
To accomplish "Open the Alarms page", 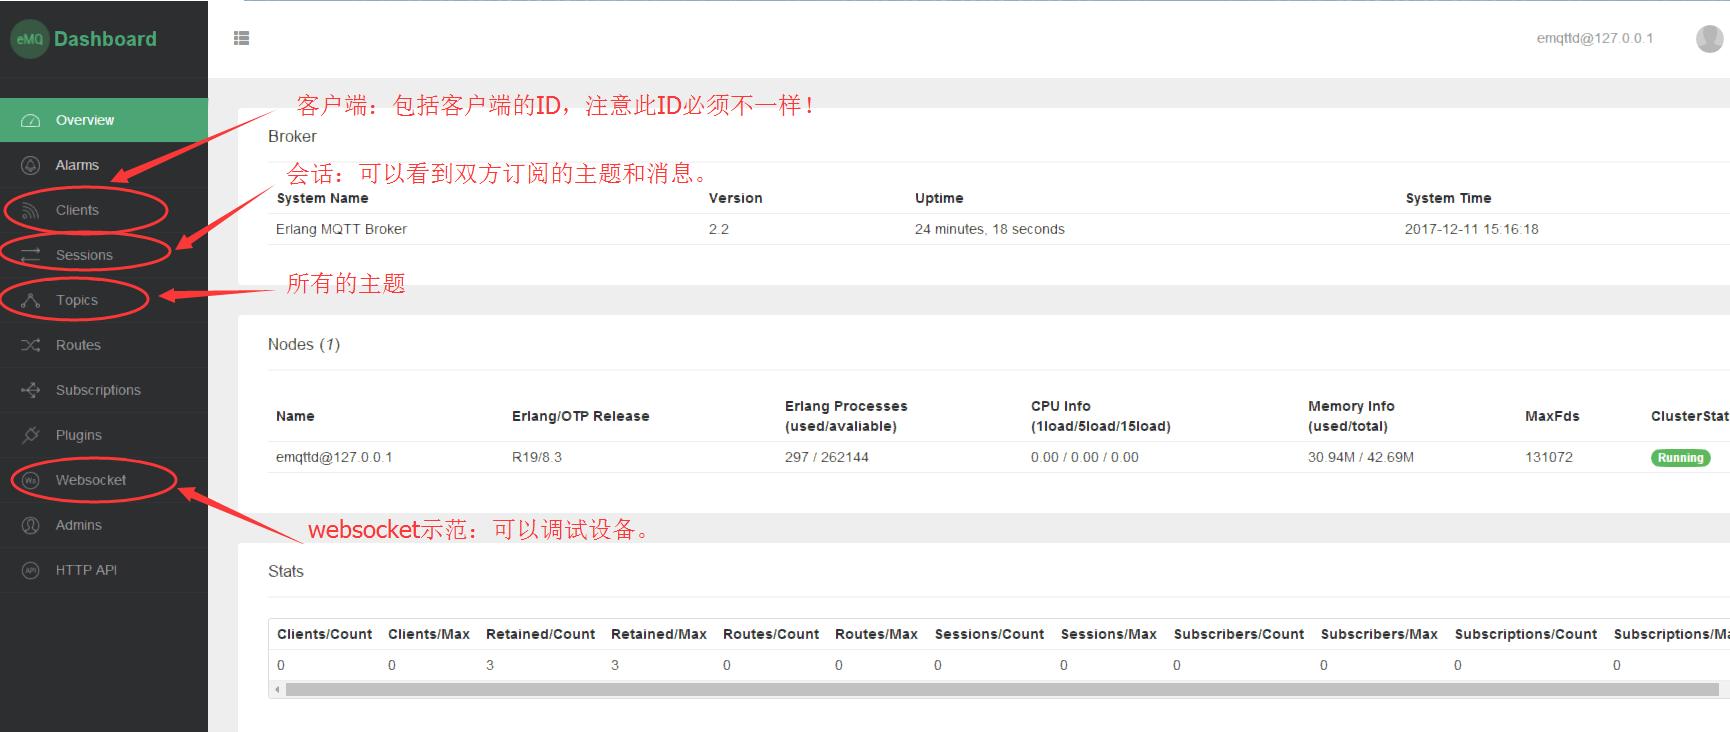I will (x=77, y=165).
